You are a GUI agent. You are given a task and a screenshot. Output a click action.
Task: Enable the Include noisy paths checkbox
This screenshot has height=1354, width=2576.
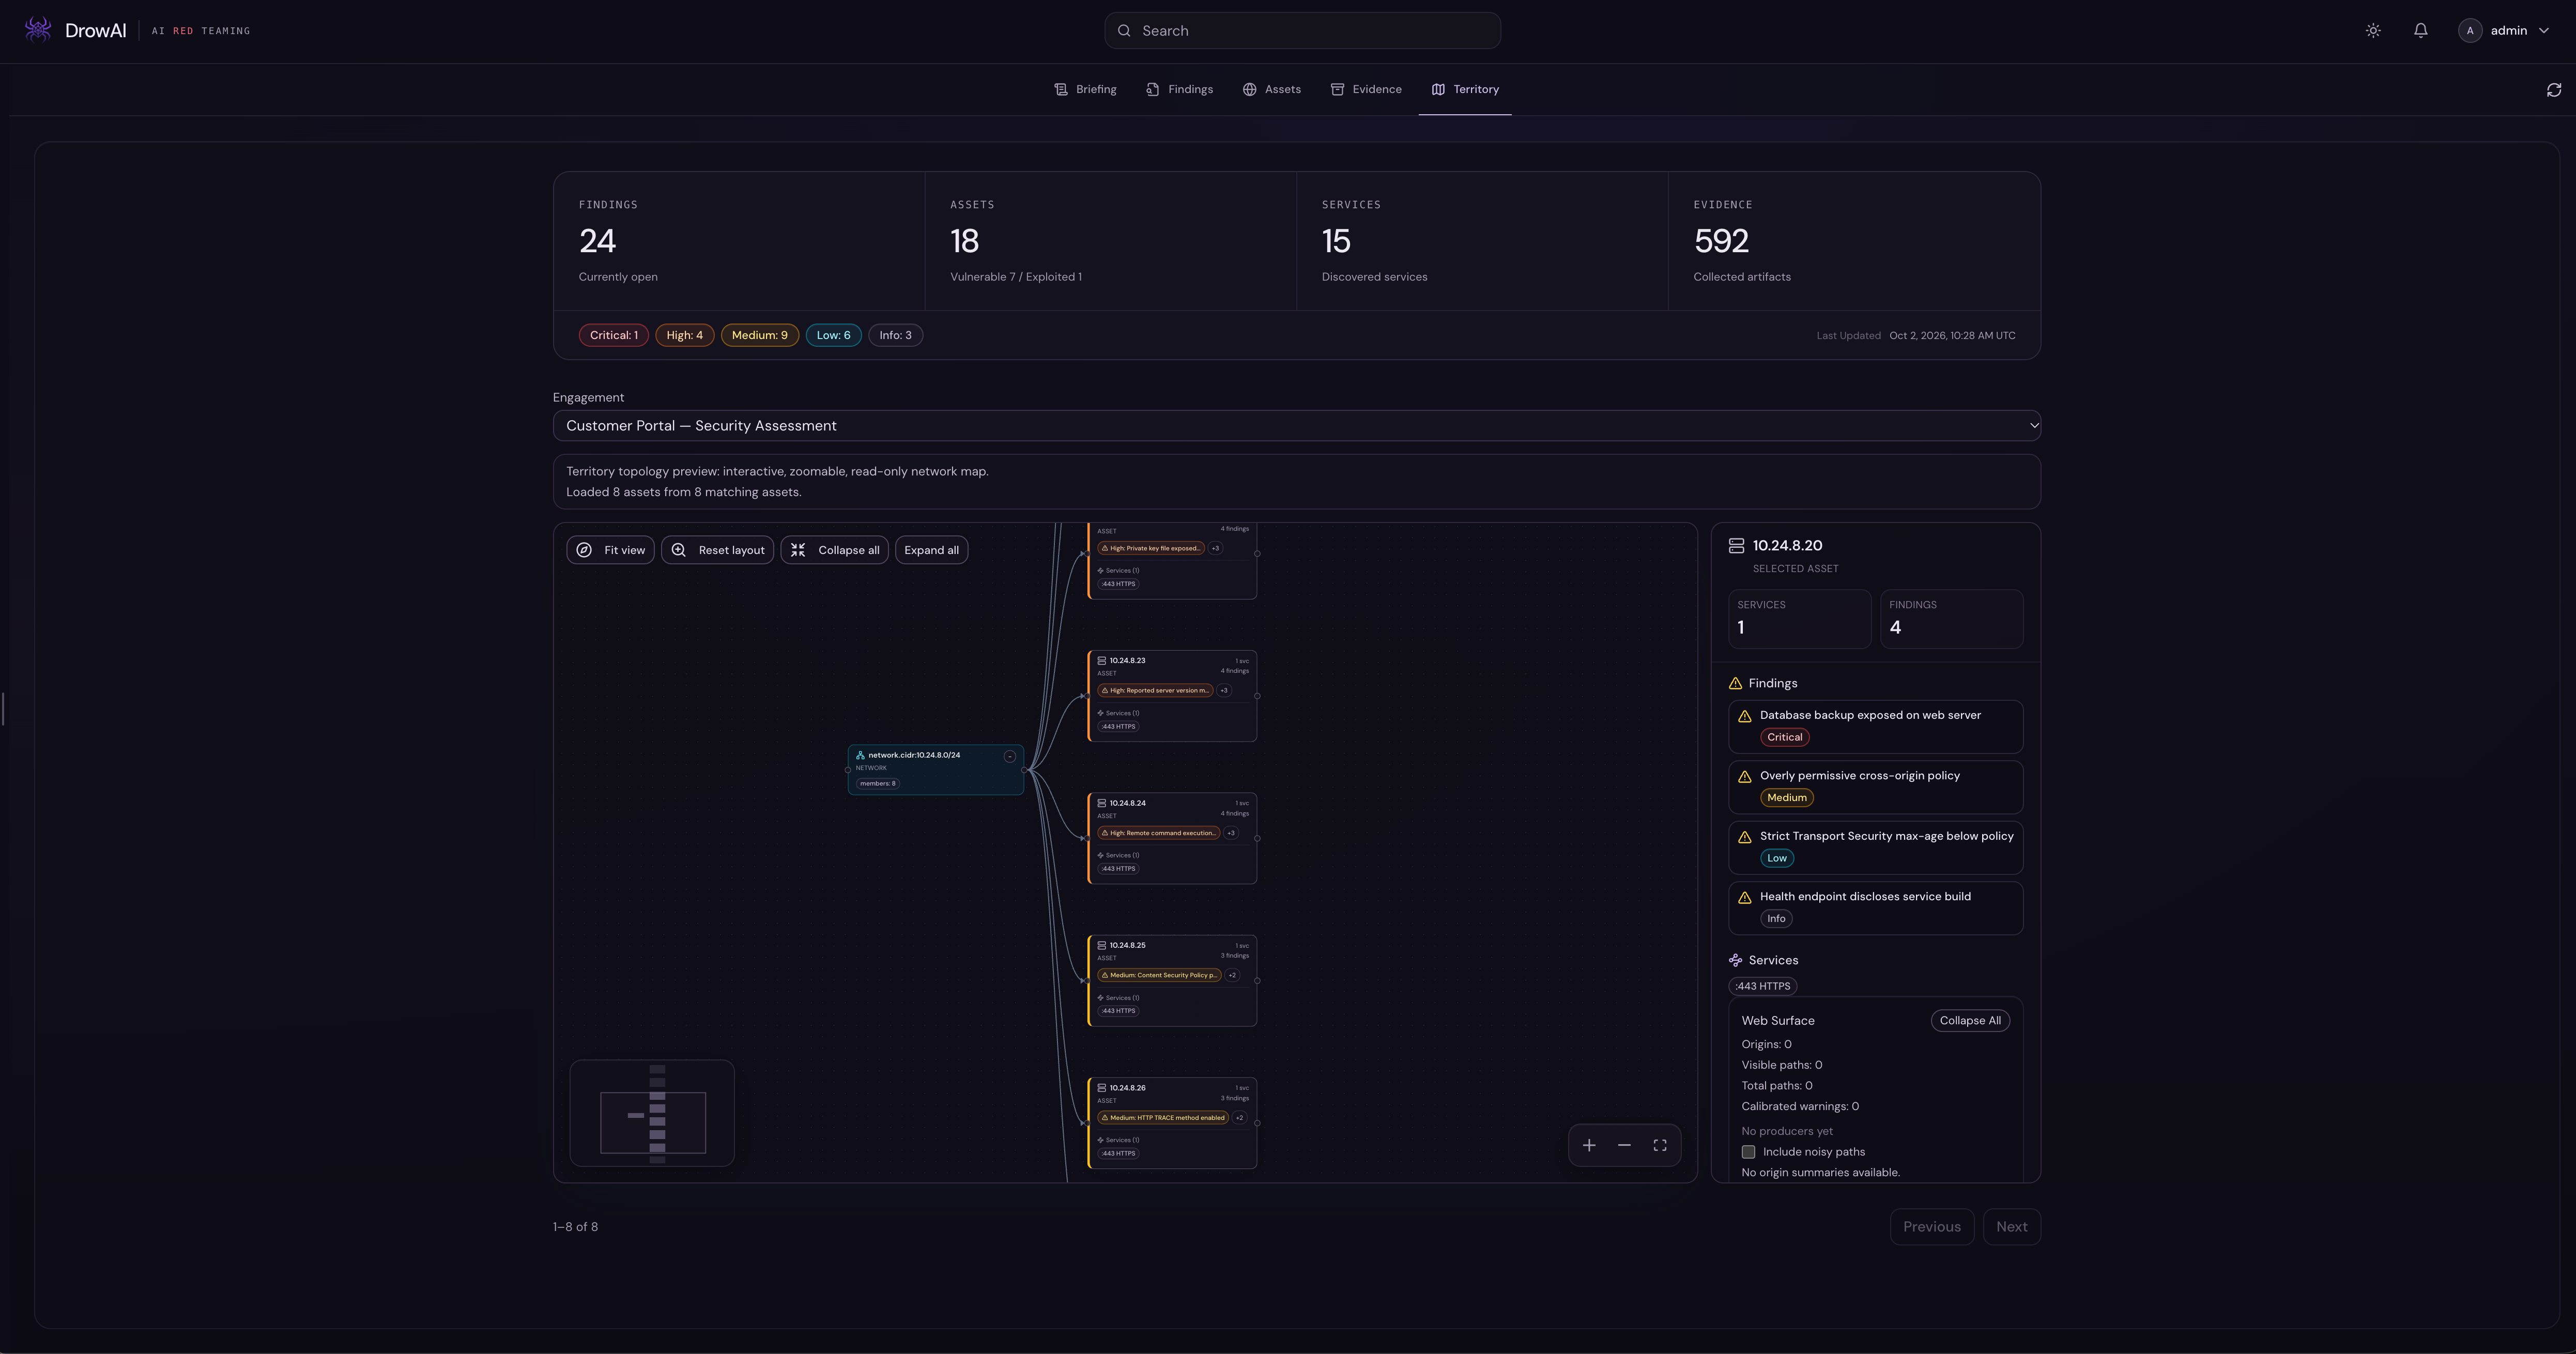1749,1152
